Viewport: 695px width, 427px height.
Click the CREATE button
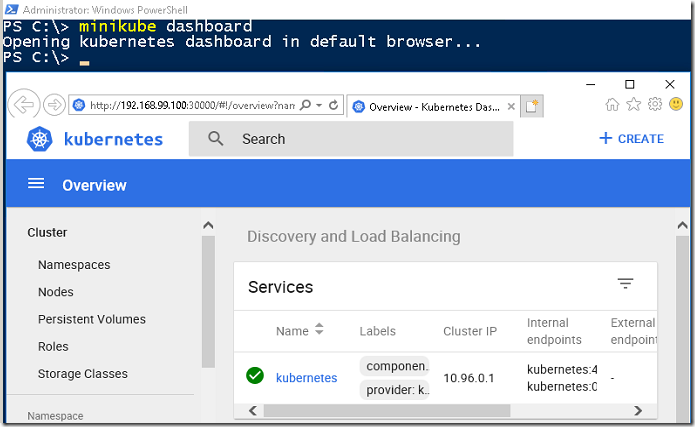(631, 139)
